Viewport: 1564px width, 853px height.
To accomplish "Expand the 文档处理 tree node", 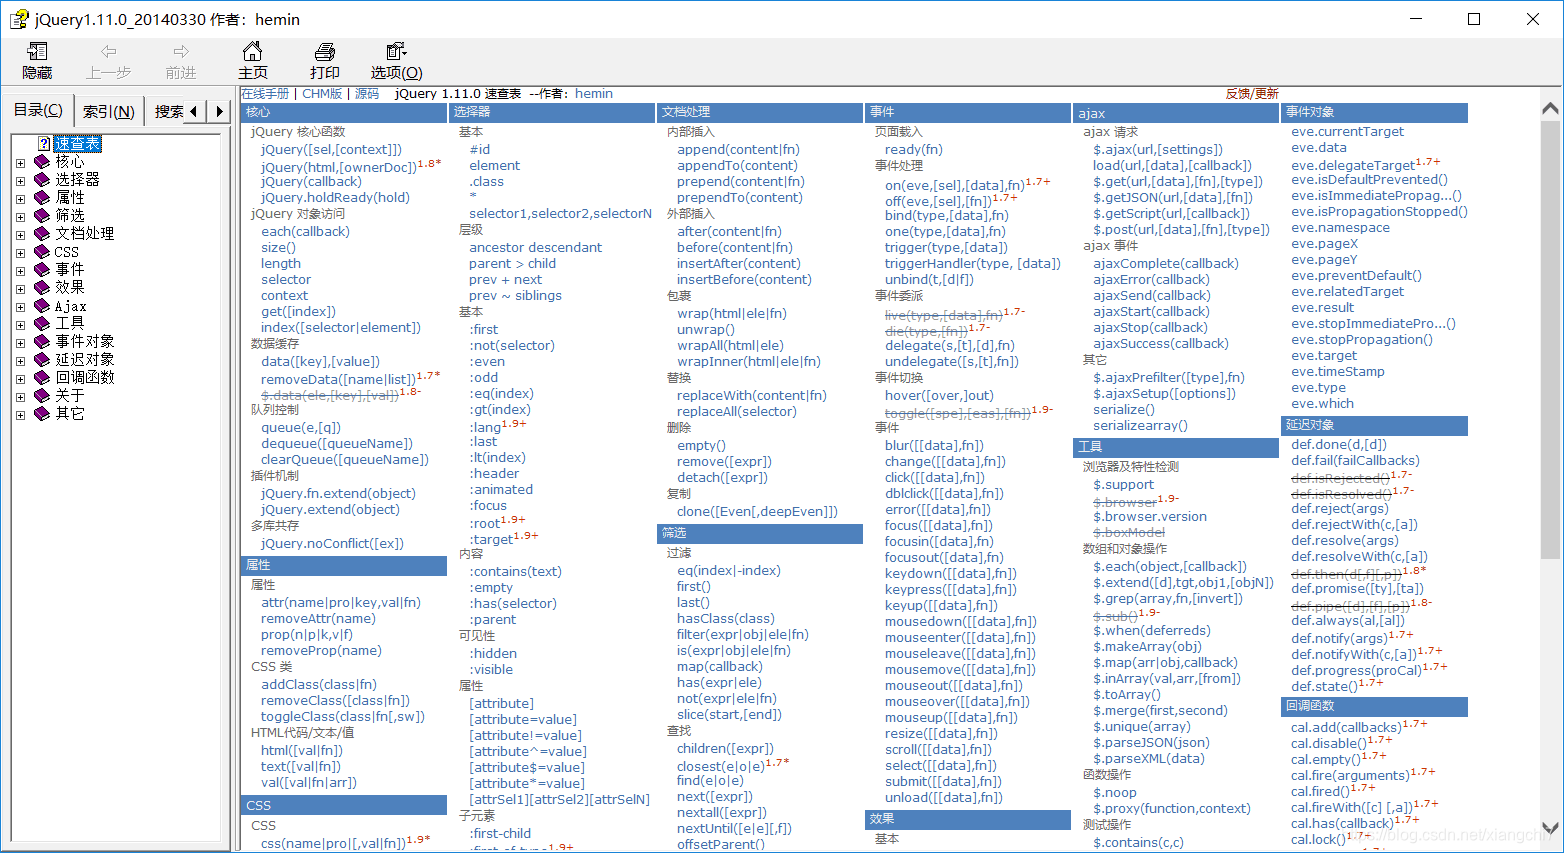I will pyautogui.click(x=20, y=235).
